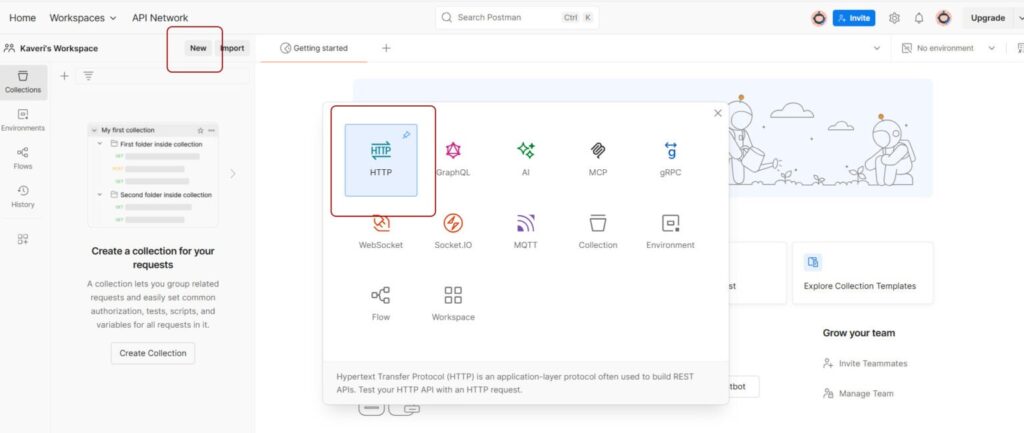Collapse My first collection
1024x433 pixels.
point(94,130)
